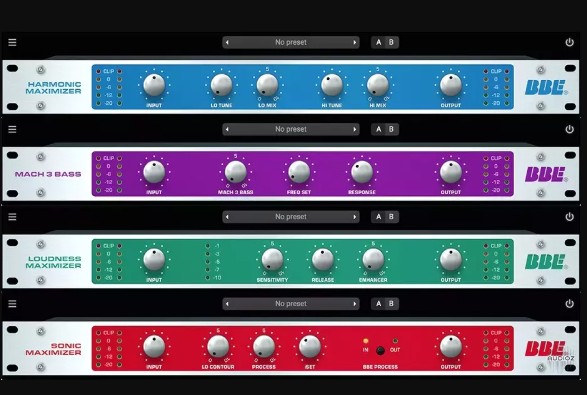Switch Harmonic Maximizer to state B

pyautogui.click(x=391, y=42)
